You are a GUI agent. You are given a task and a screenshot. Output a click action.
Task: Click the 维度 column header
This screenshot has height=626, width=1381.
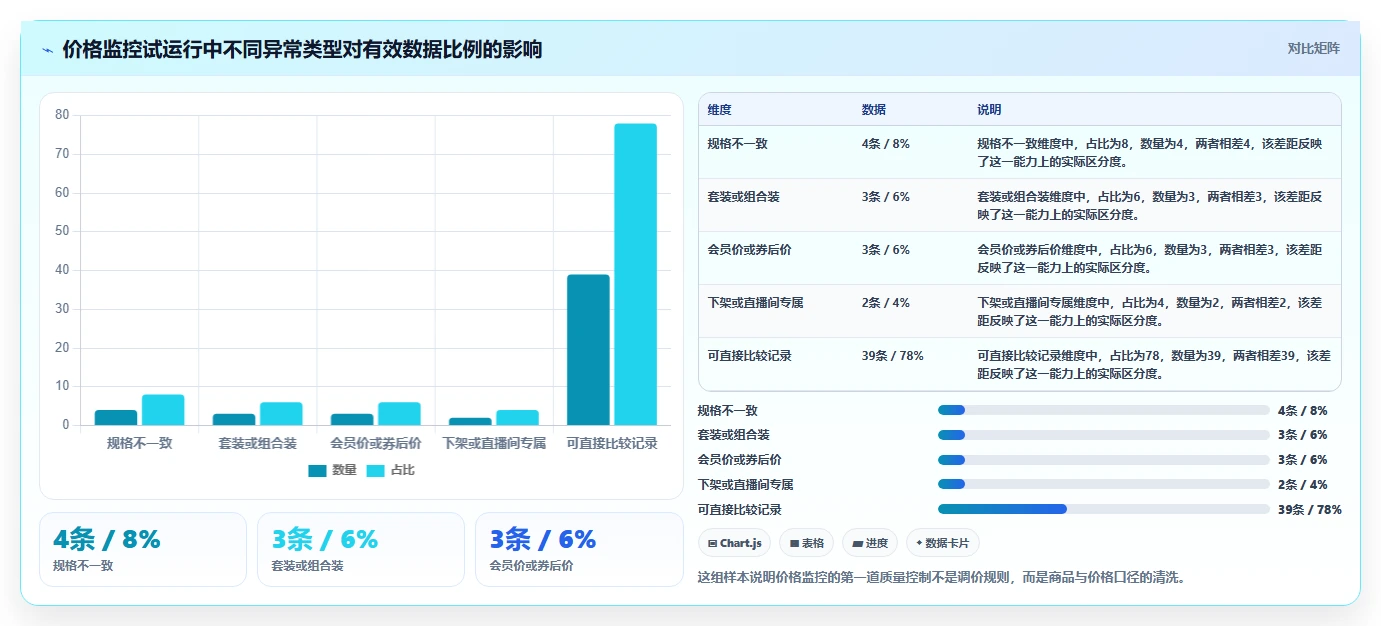point(720,110)
